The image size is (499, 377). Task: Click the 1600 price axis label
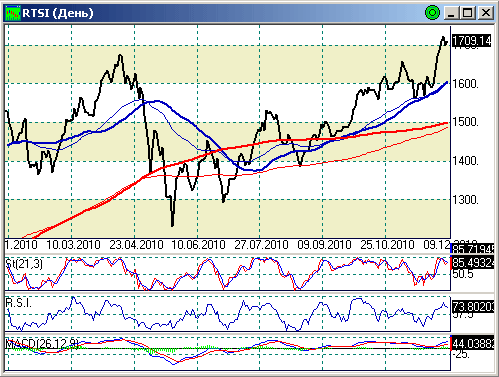465,83
